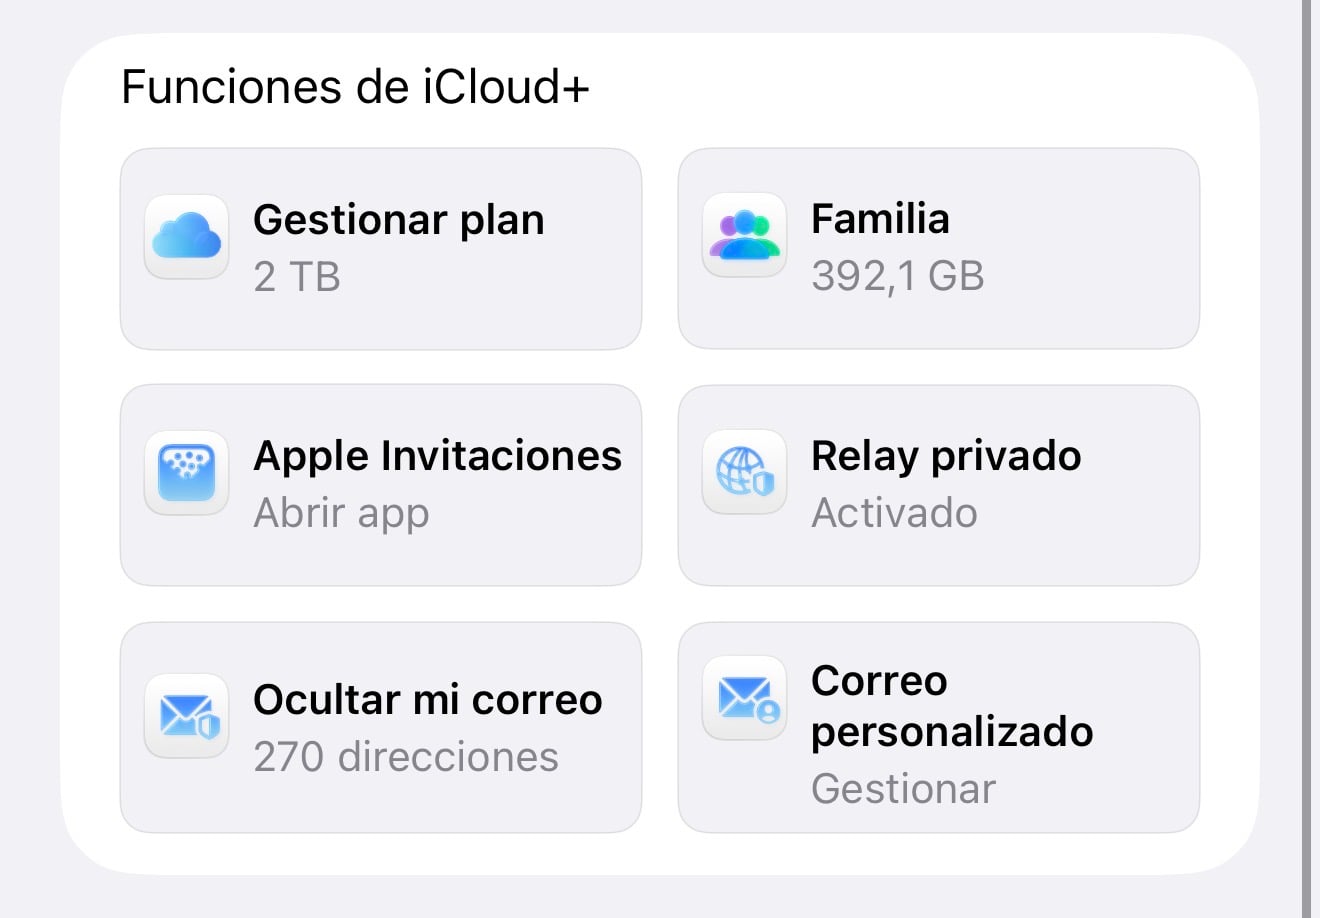Viewport: 1320px width, 918px height.
Task: Tap the "Activado" status under Relay privado
Action: point(894,513)
